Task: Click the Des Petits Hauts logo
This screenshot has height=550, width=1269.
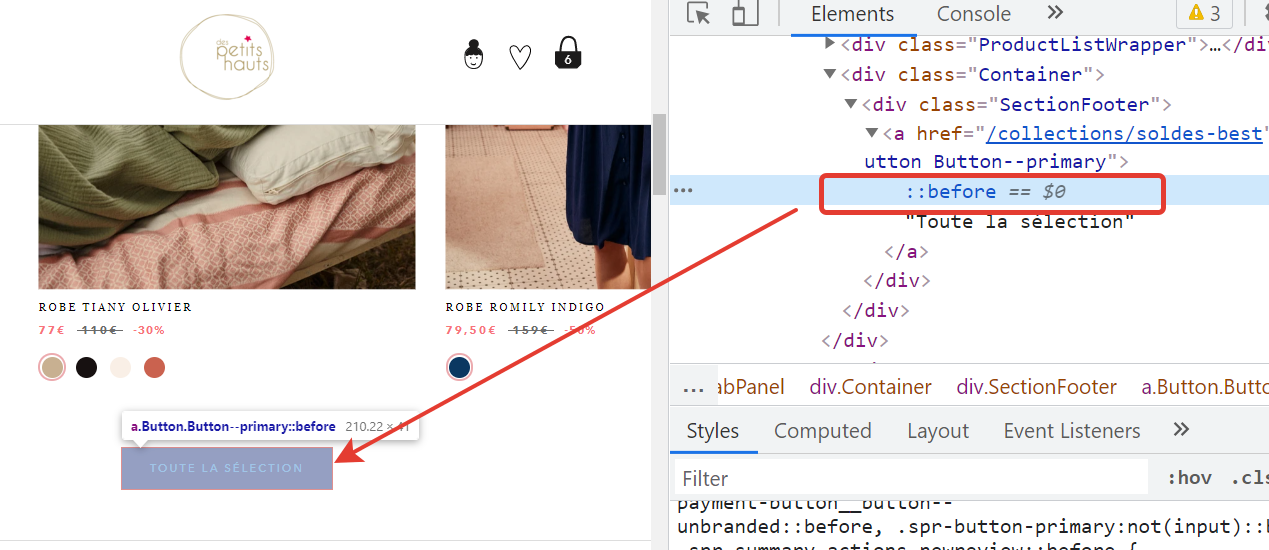Action: pyautogui.click(x=226, y=57)
